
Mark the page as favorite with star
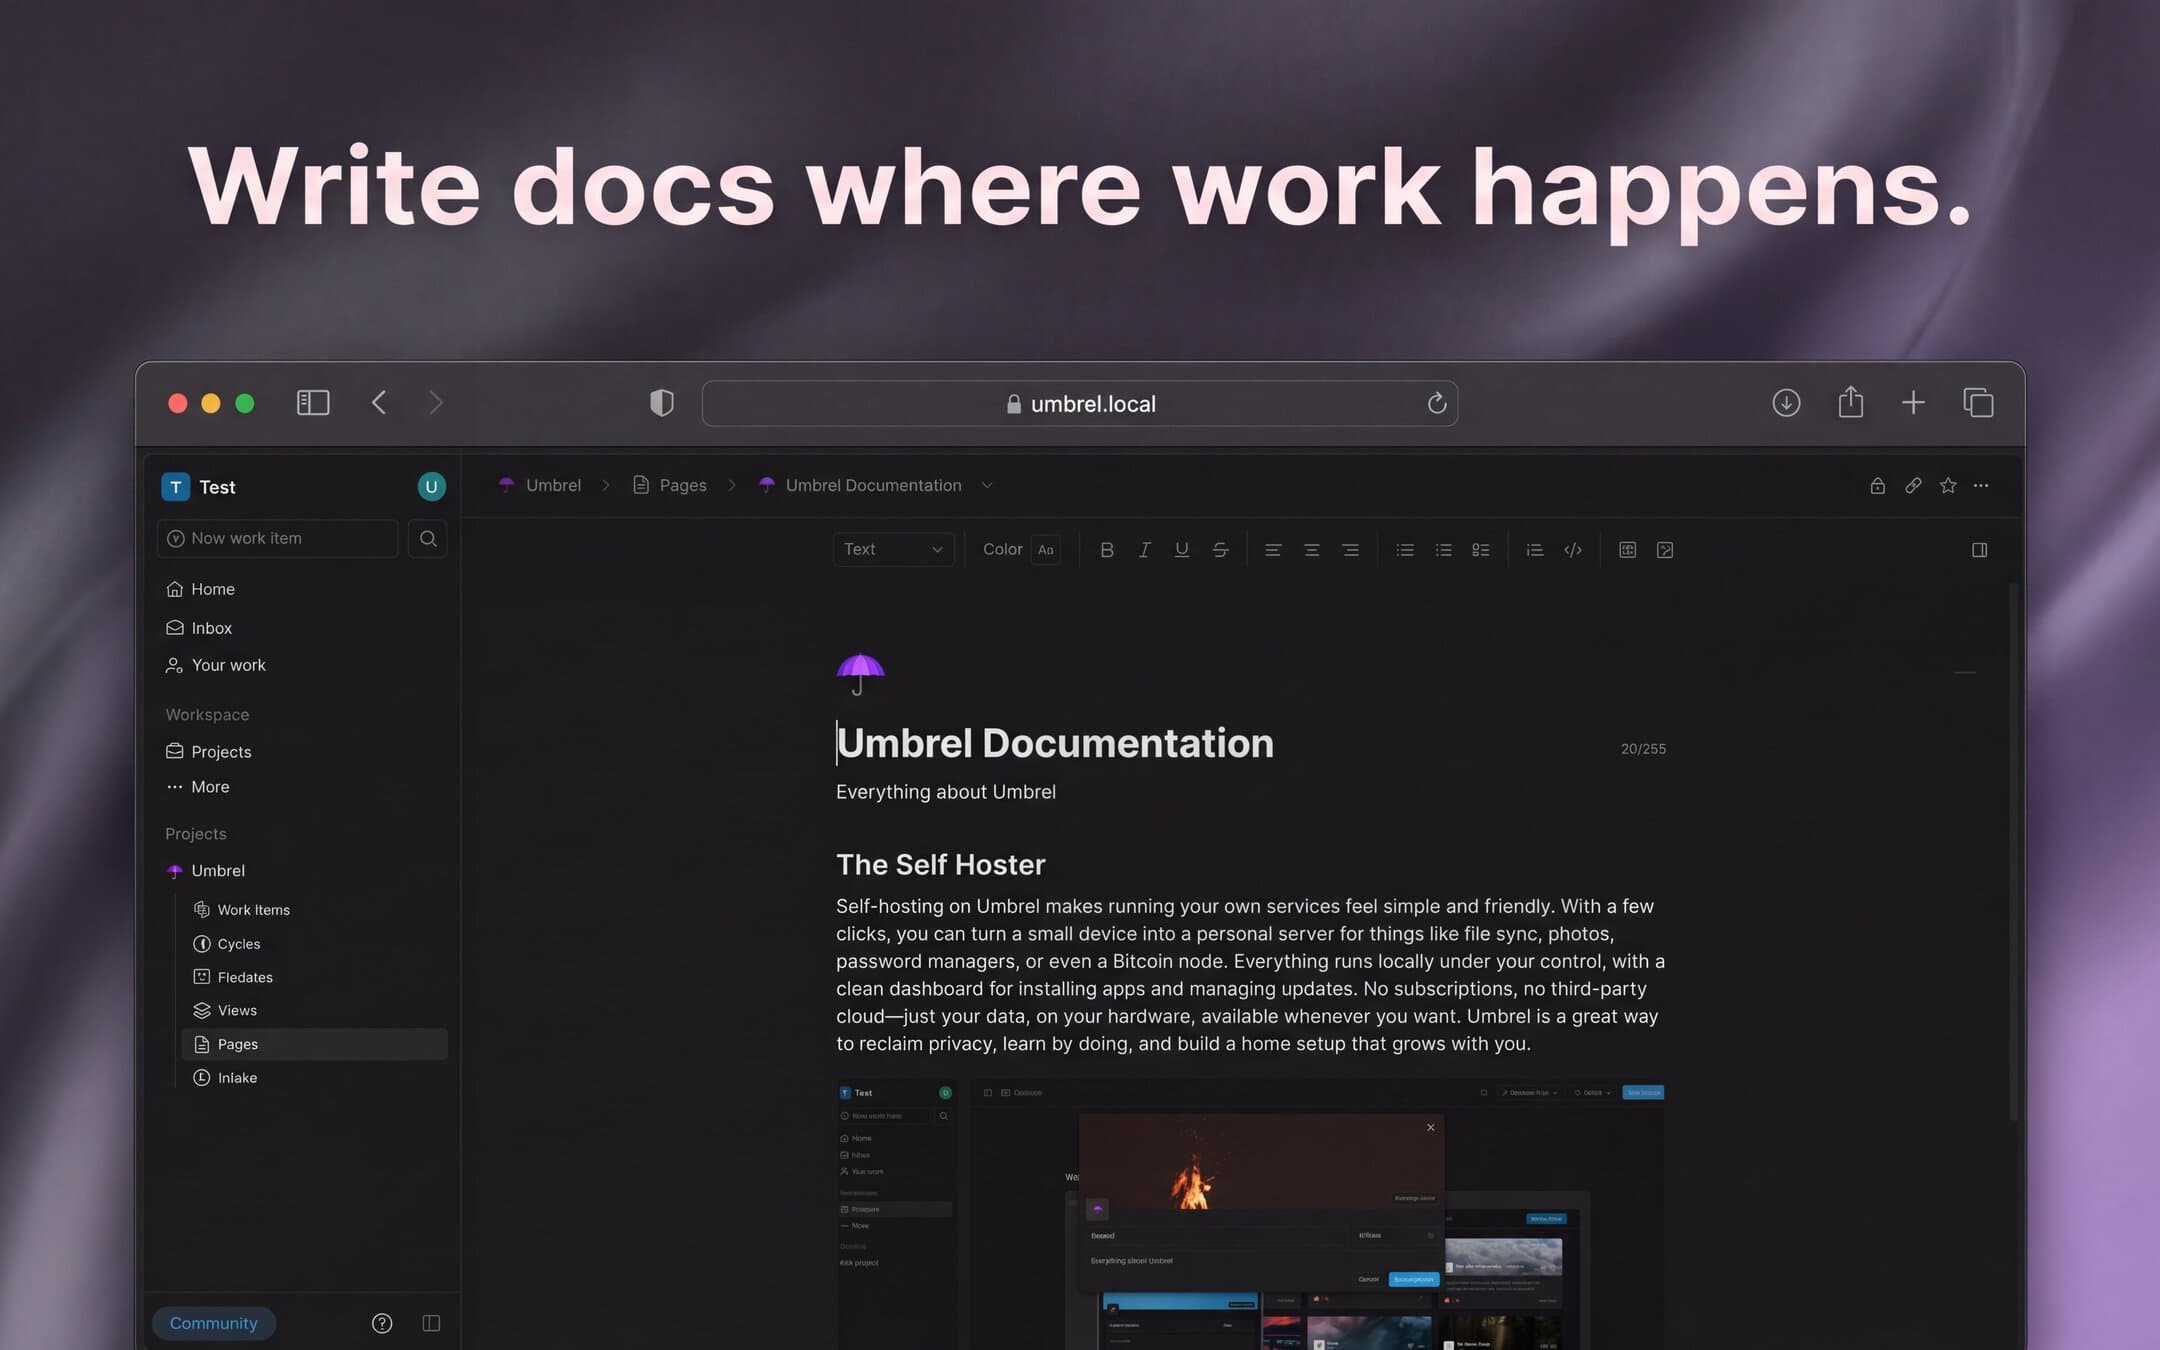(1948, 486)
